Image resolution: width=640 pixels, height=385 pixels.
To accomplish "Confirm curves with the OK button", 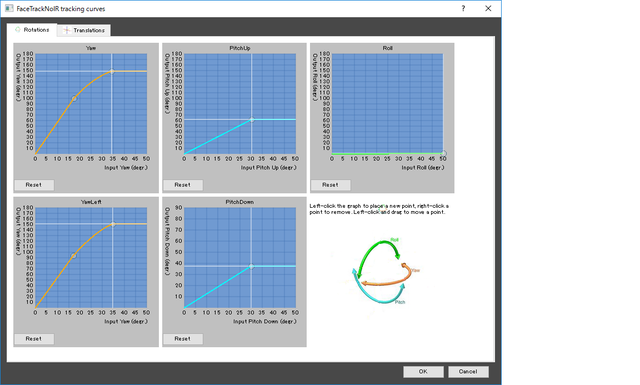I will point(423,372).
